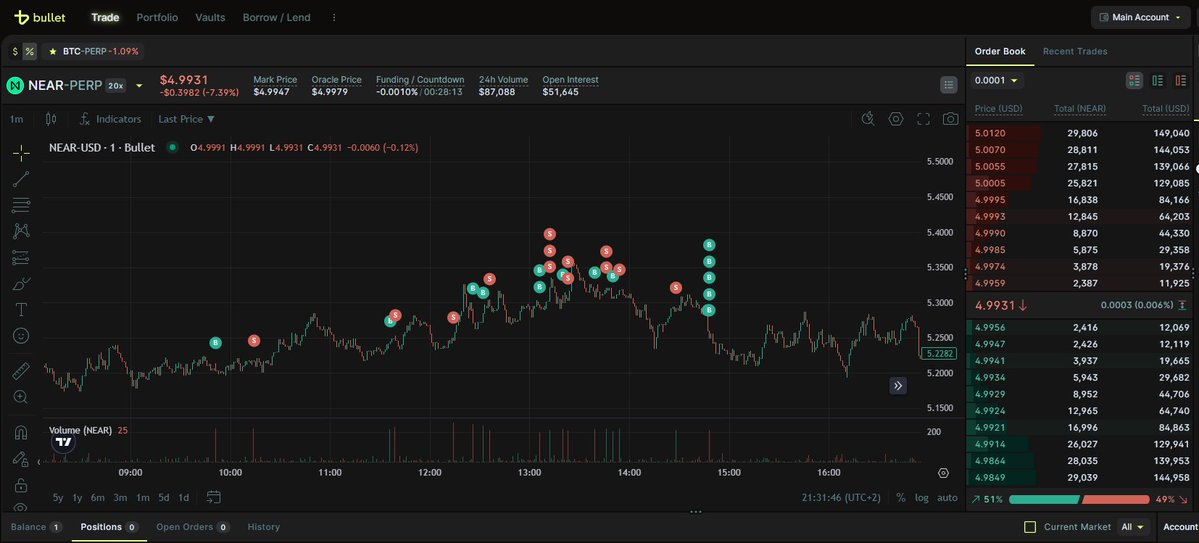1199x543 pixels.
Task: Open the forecasting and measurement tools
Action: point(21,258)
